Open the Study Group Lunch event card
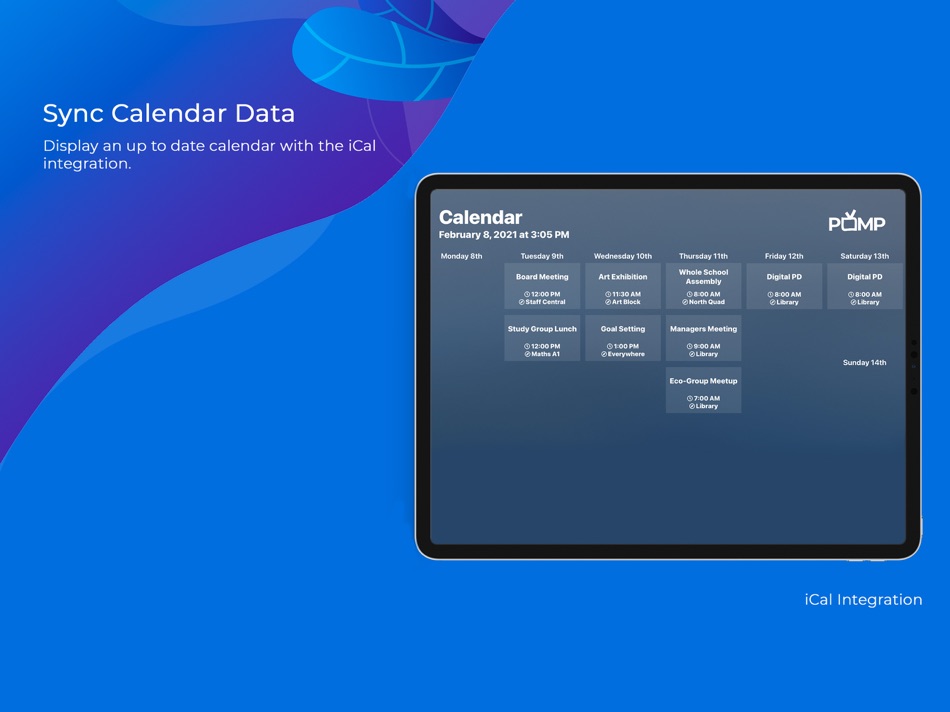 (542, 338)
